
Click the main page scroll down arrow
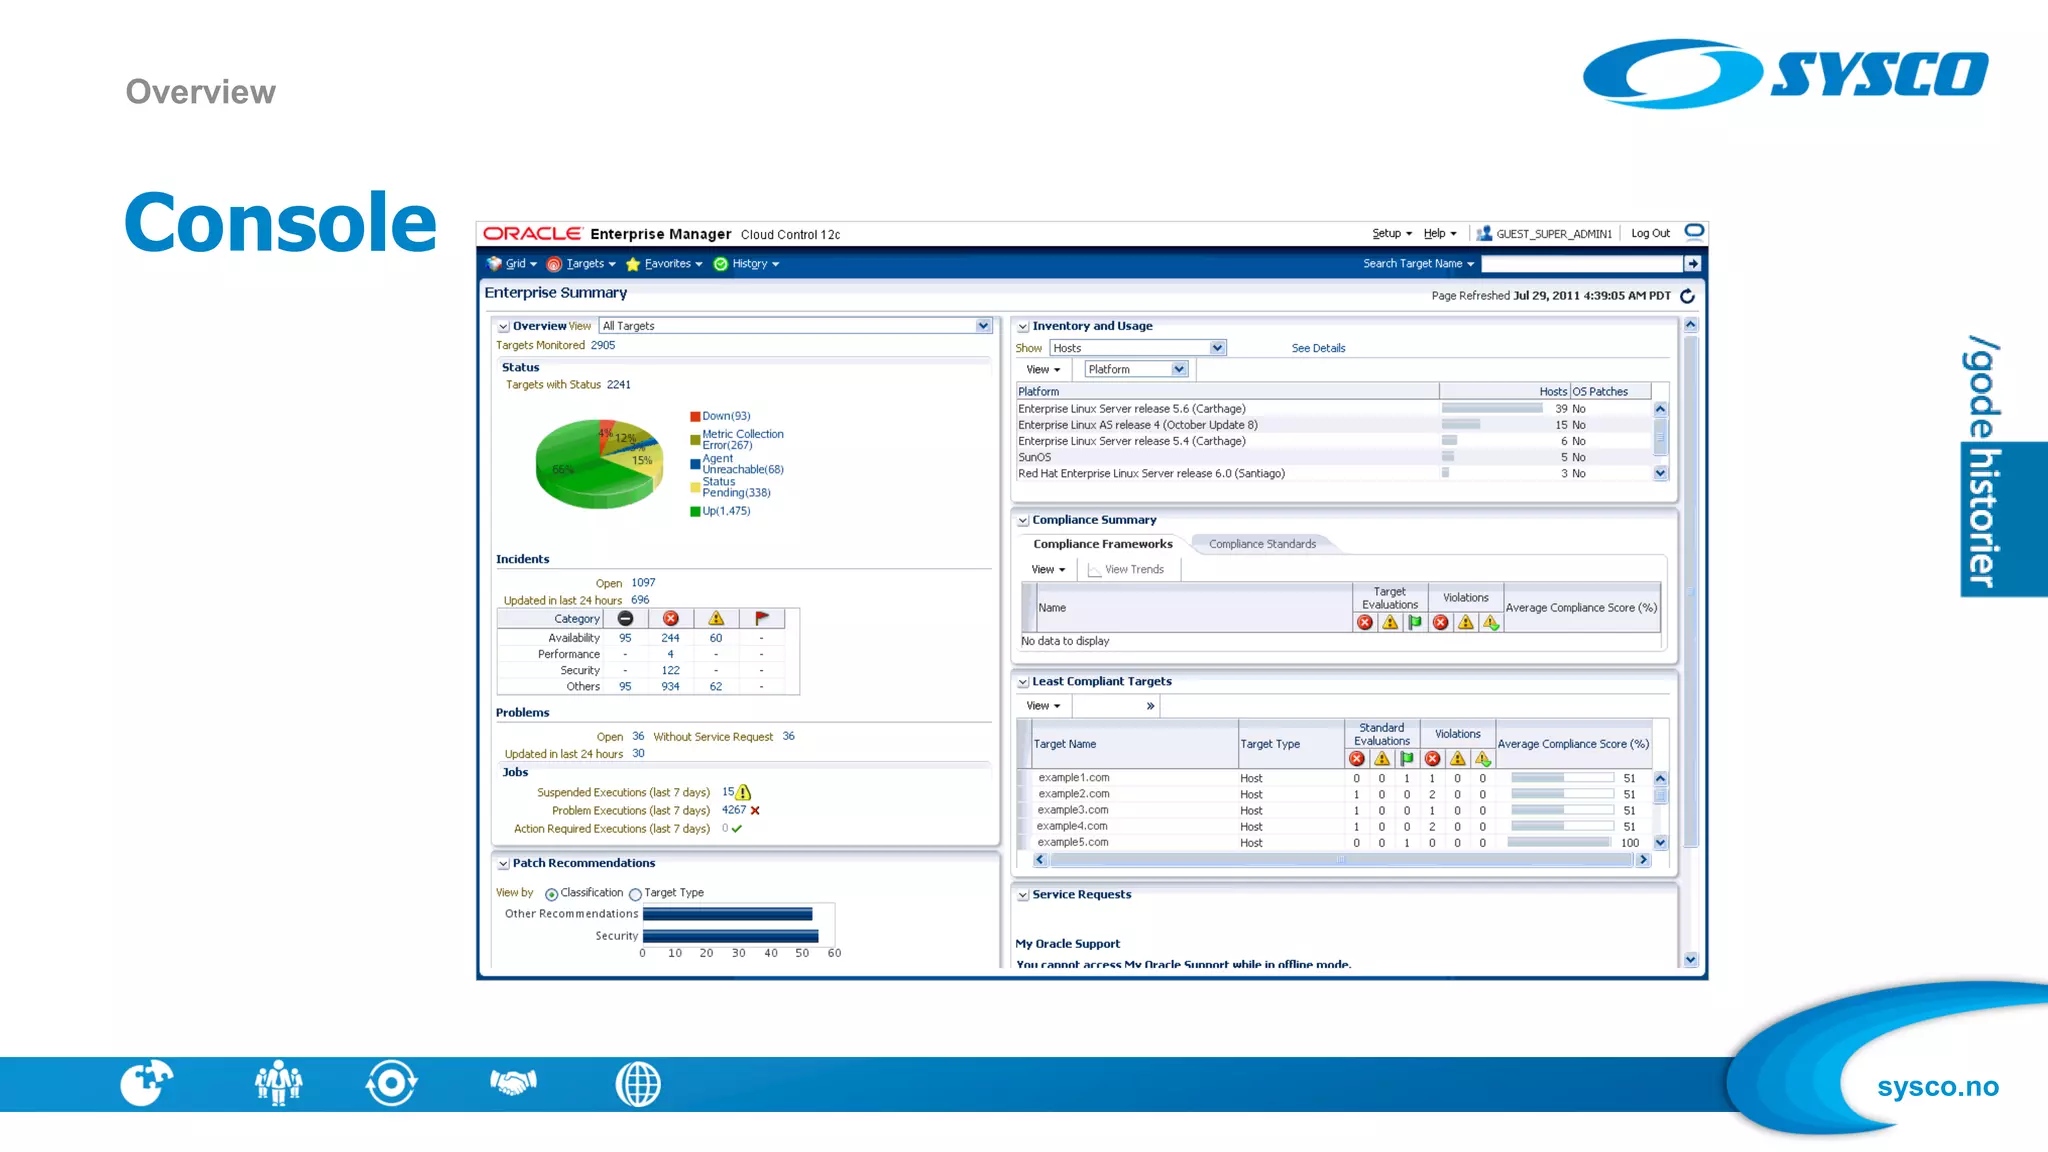[1690, 960]
